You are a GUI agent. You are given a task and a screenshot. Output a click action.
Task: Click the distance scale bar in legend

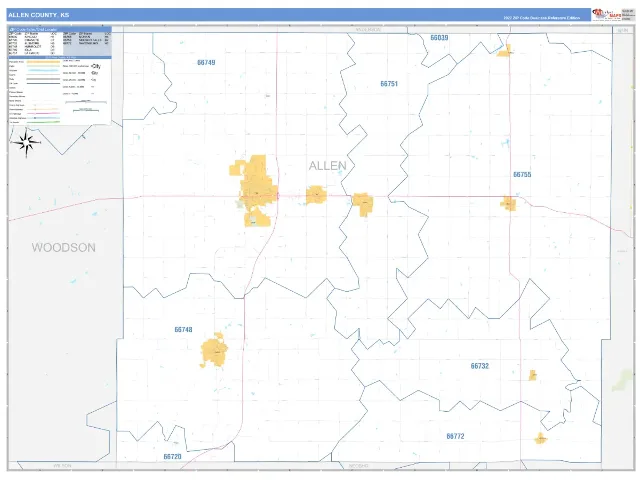(x=86, y=101)
